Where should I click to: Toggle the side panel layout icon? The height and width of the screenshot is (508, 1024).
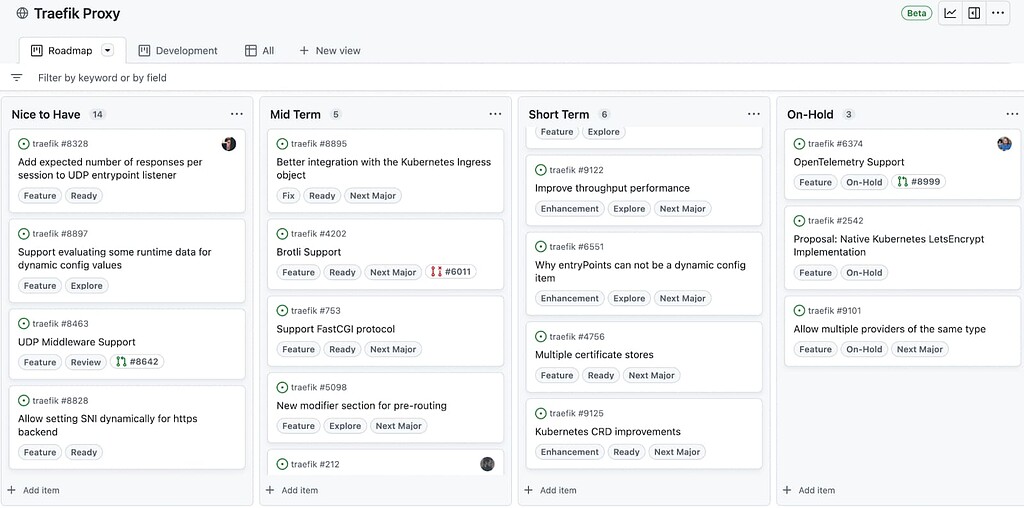(x=974, y=13)
